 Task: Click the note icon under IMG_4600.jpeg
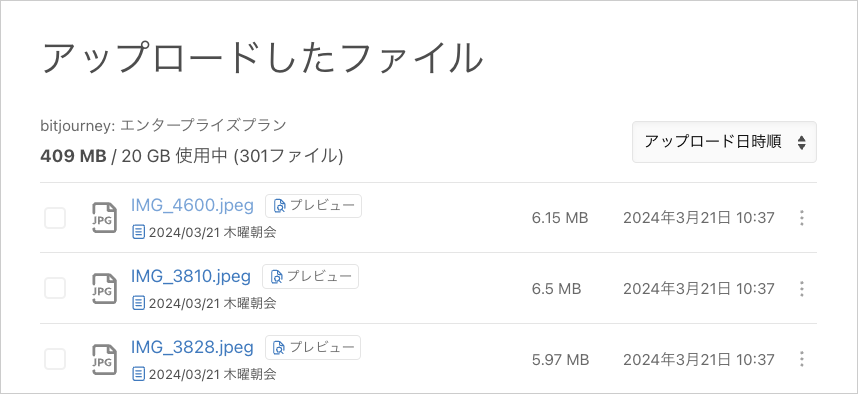(x=138, y=233)
